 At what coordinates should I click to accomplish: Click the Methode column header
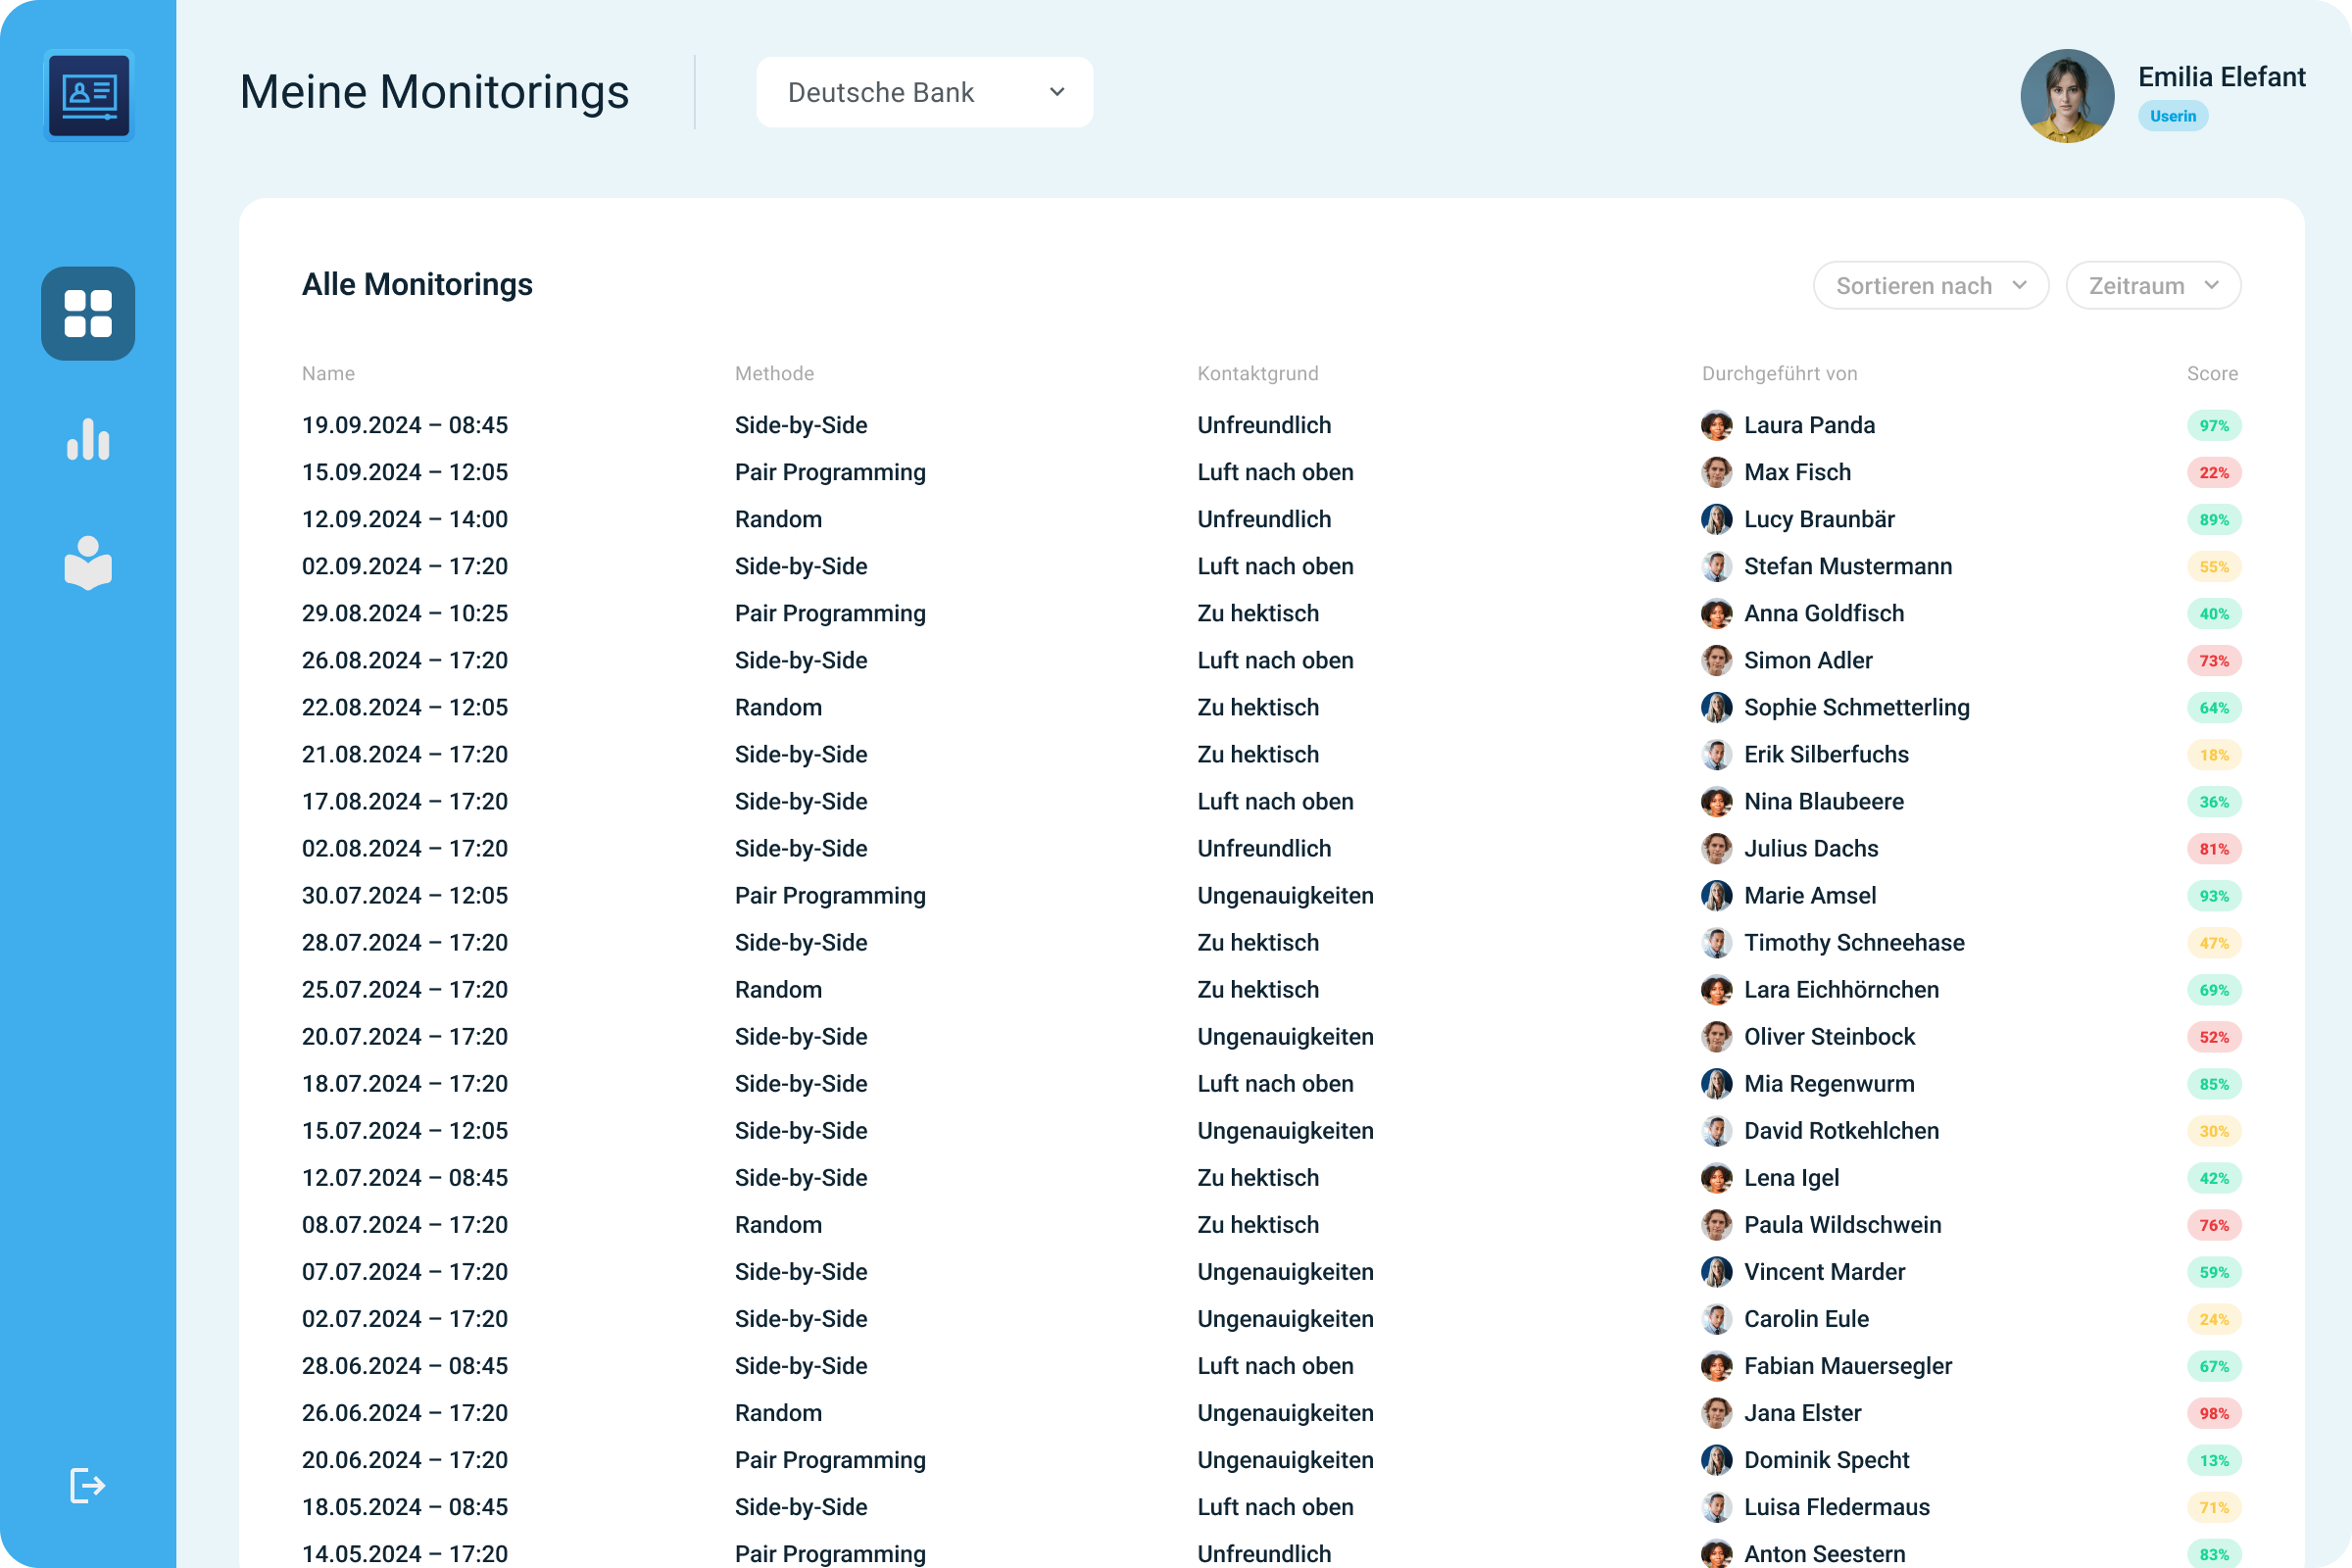[x=774, y=373]
